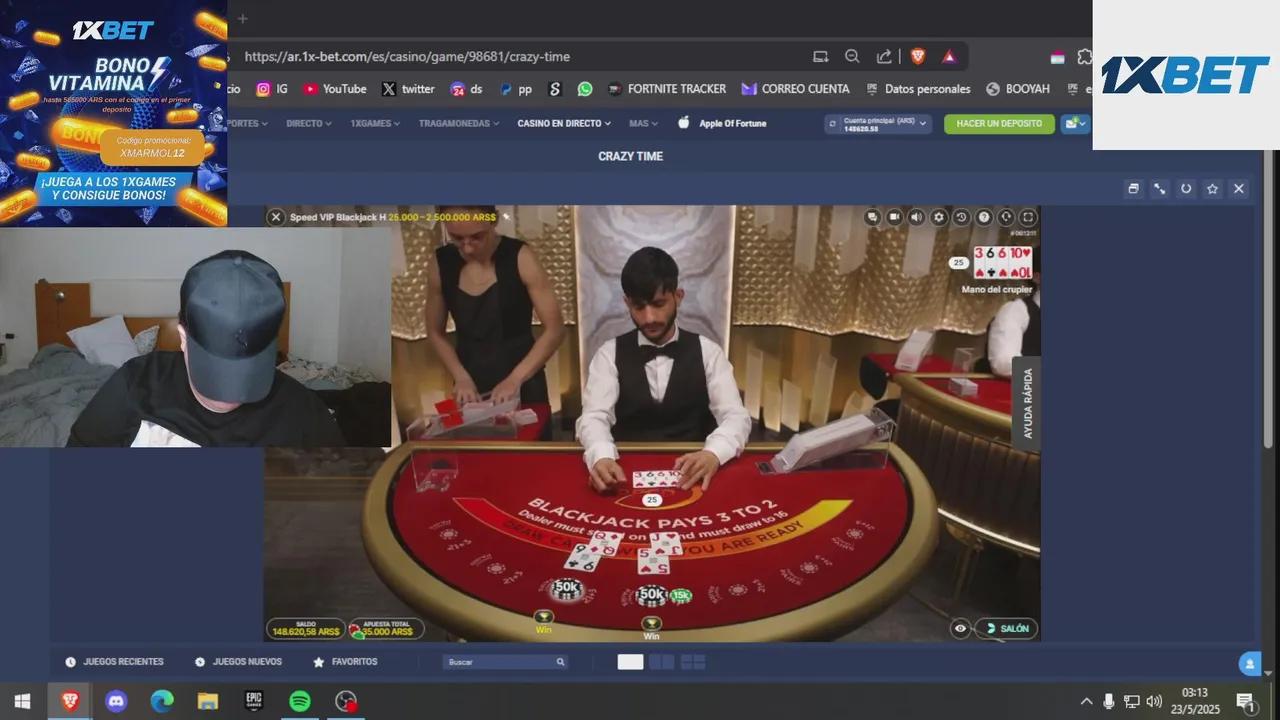Reload the game with refresh icon
This screenshot has height=720, width=1280.
coord(1186,188)
